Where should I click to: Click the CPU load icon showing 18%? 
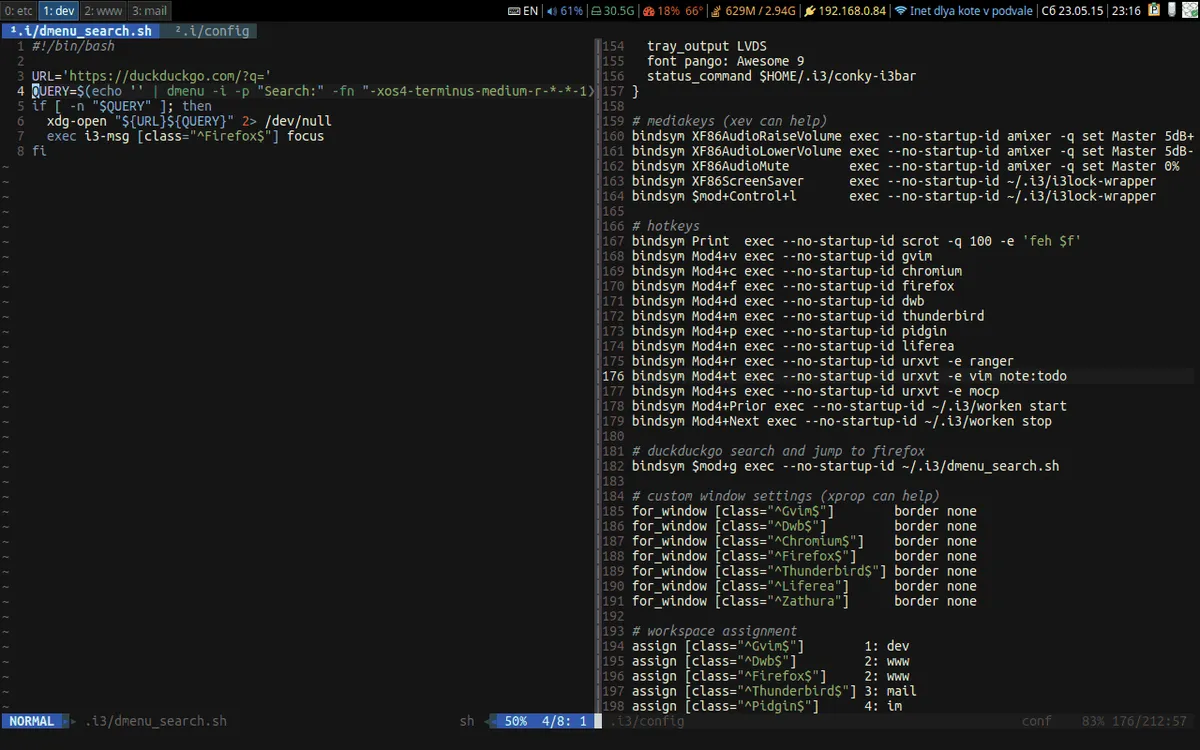pyautogui.click(x=649, y=10)
